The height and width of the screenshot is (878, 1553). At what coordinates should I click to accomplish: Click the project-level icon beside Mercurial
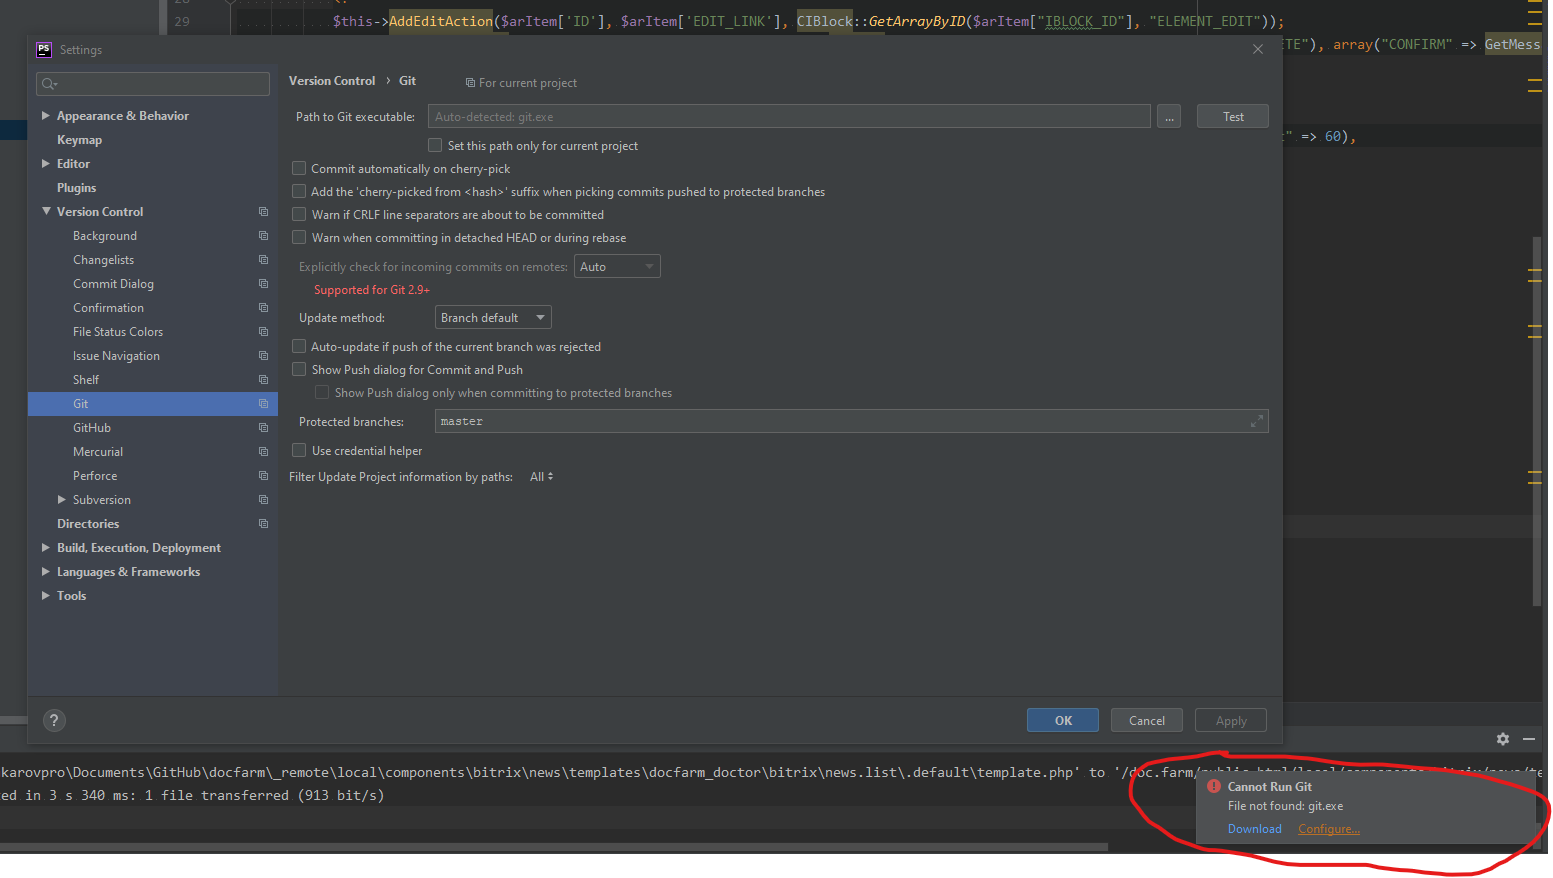pos(264,452)
